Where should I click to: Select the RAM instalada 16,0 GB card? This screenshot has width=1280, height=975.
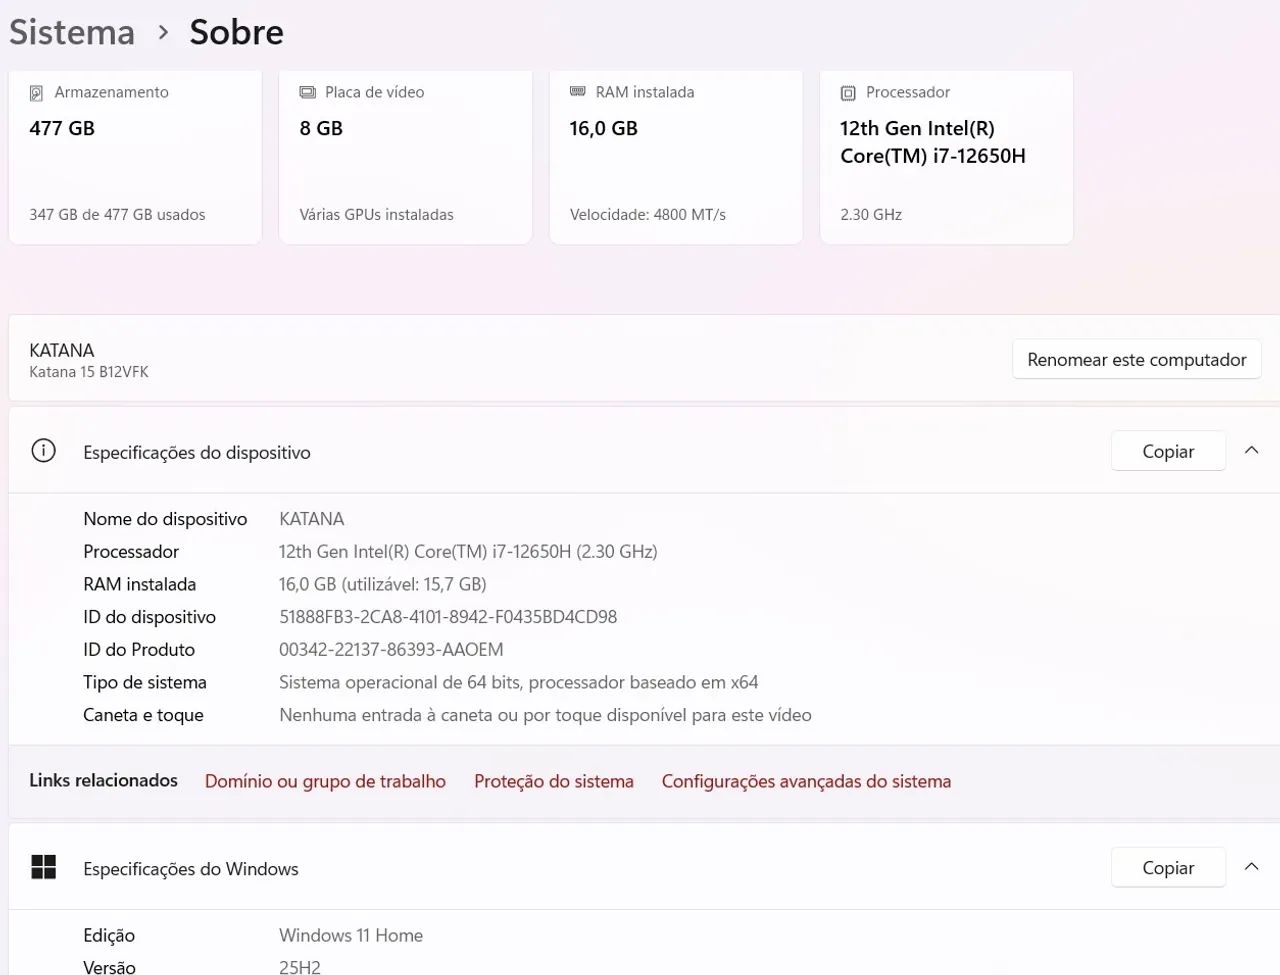coord(676,156)
